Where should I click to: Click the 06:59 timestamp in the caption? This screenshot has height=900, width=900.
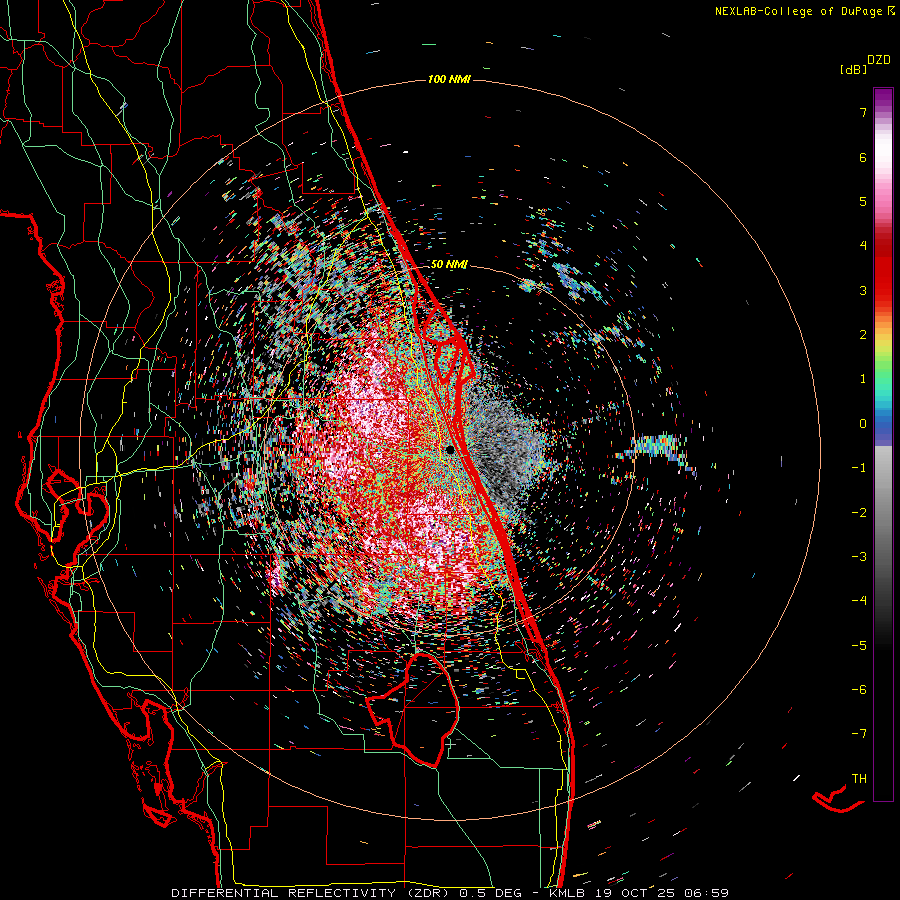click(x=709, y=893)
